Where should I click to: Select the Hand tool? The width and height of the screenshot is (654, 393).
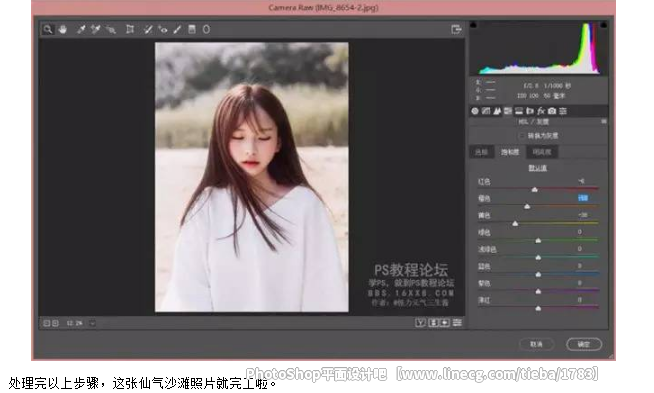click(x=63, y=29)
